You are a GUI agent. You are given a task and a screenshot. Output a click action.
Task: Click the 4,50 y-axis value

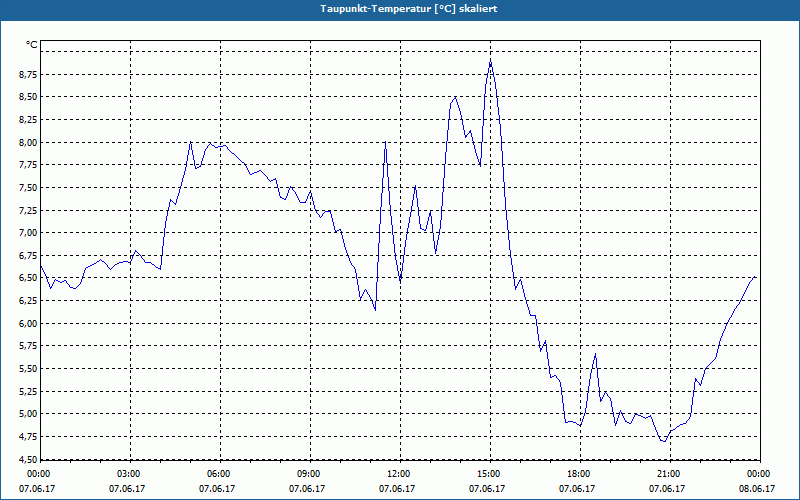coord(27,459)
